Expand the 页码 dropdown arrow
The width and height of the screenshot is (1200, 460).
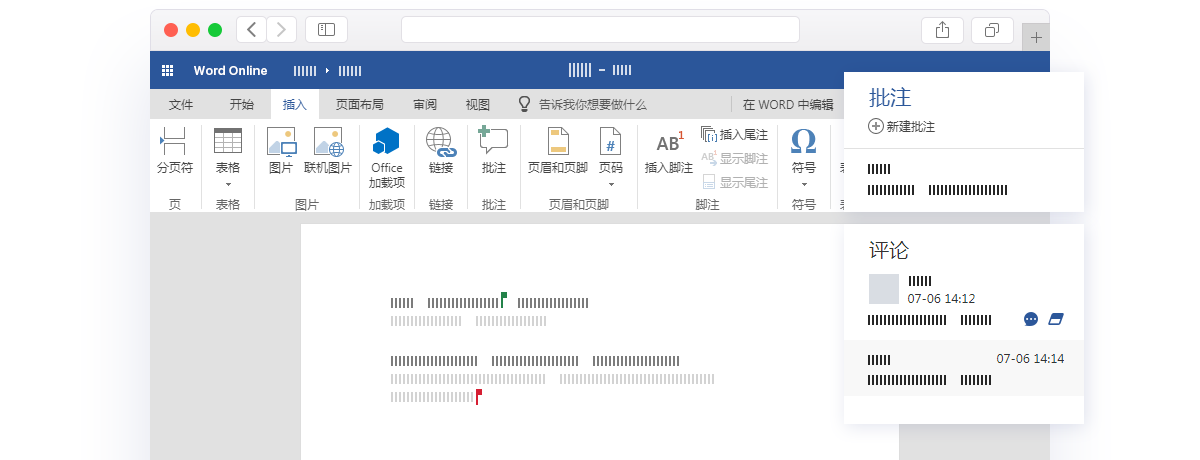(610, 185)
